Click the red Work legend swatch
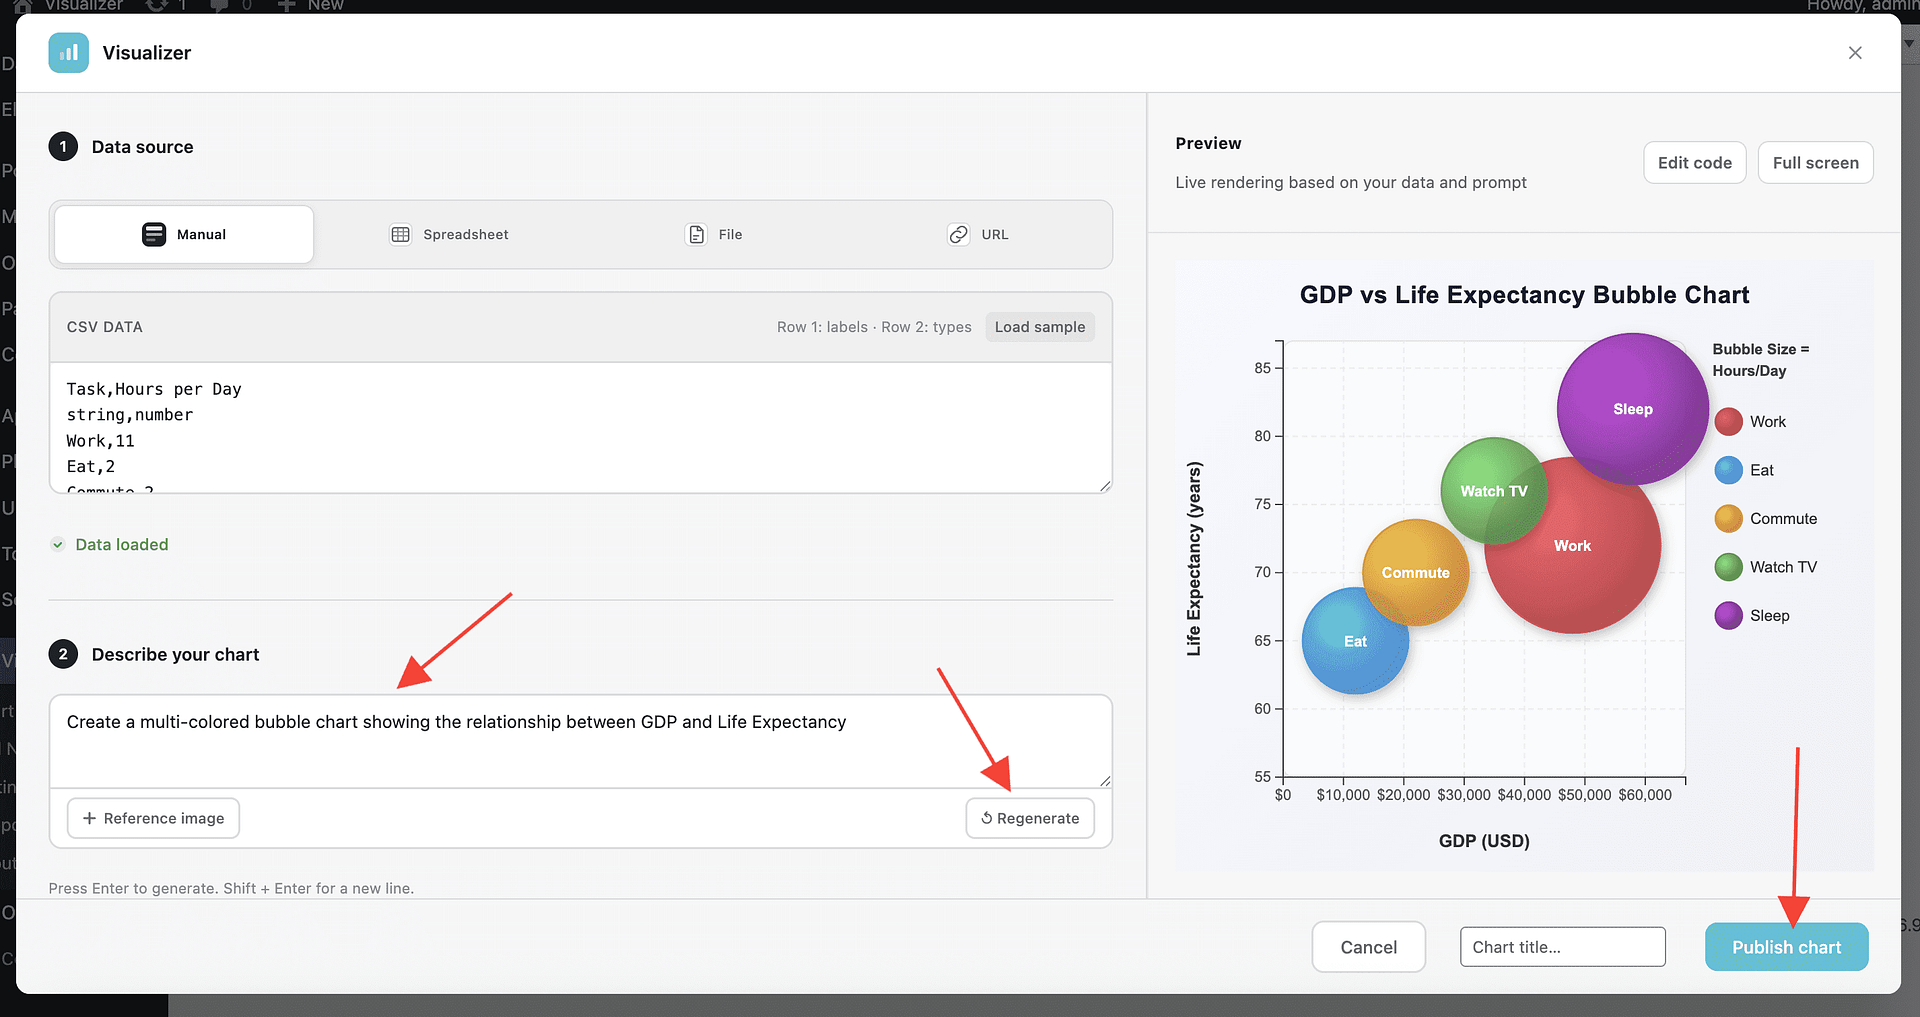 click(1728, 422)
